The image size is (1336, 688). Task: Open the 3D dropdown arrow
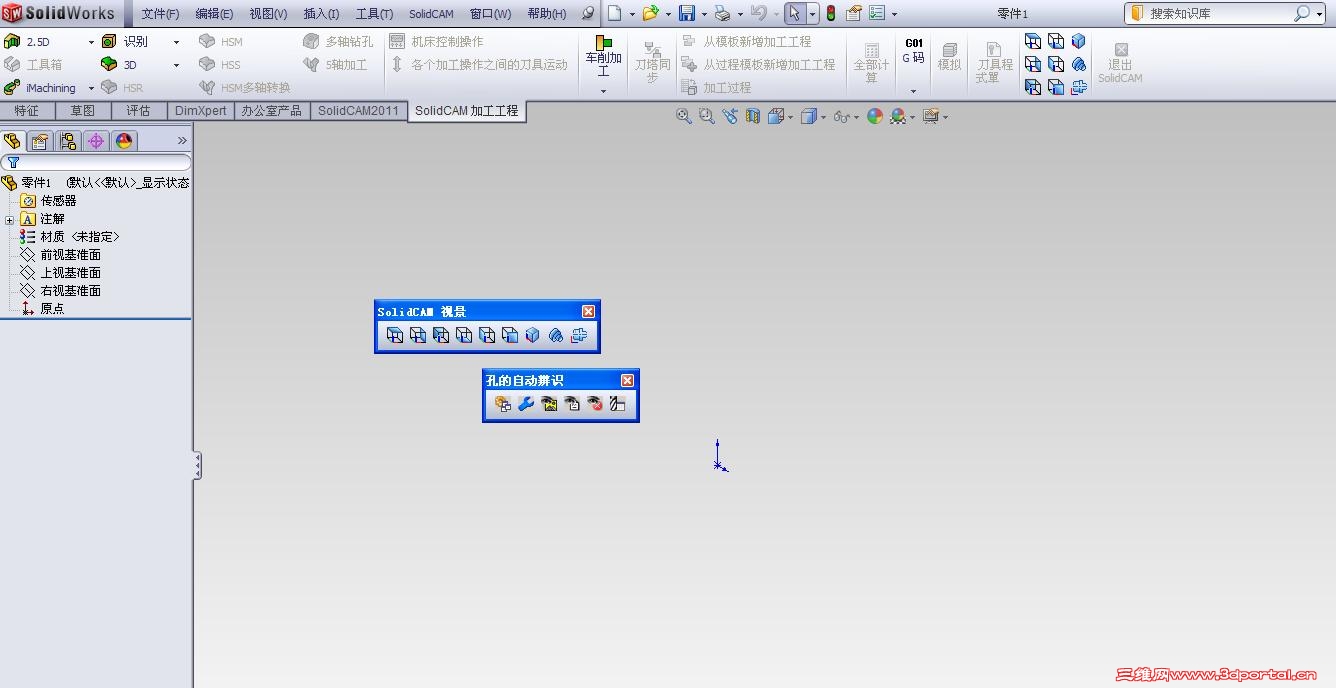[177, 65]
